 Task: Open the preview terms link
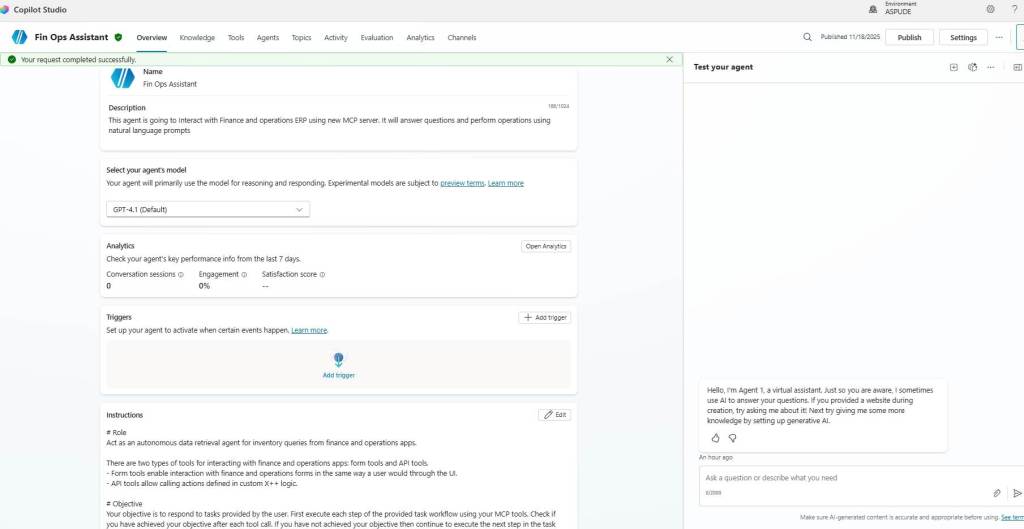[461, 183]
